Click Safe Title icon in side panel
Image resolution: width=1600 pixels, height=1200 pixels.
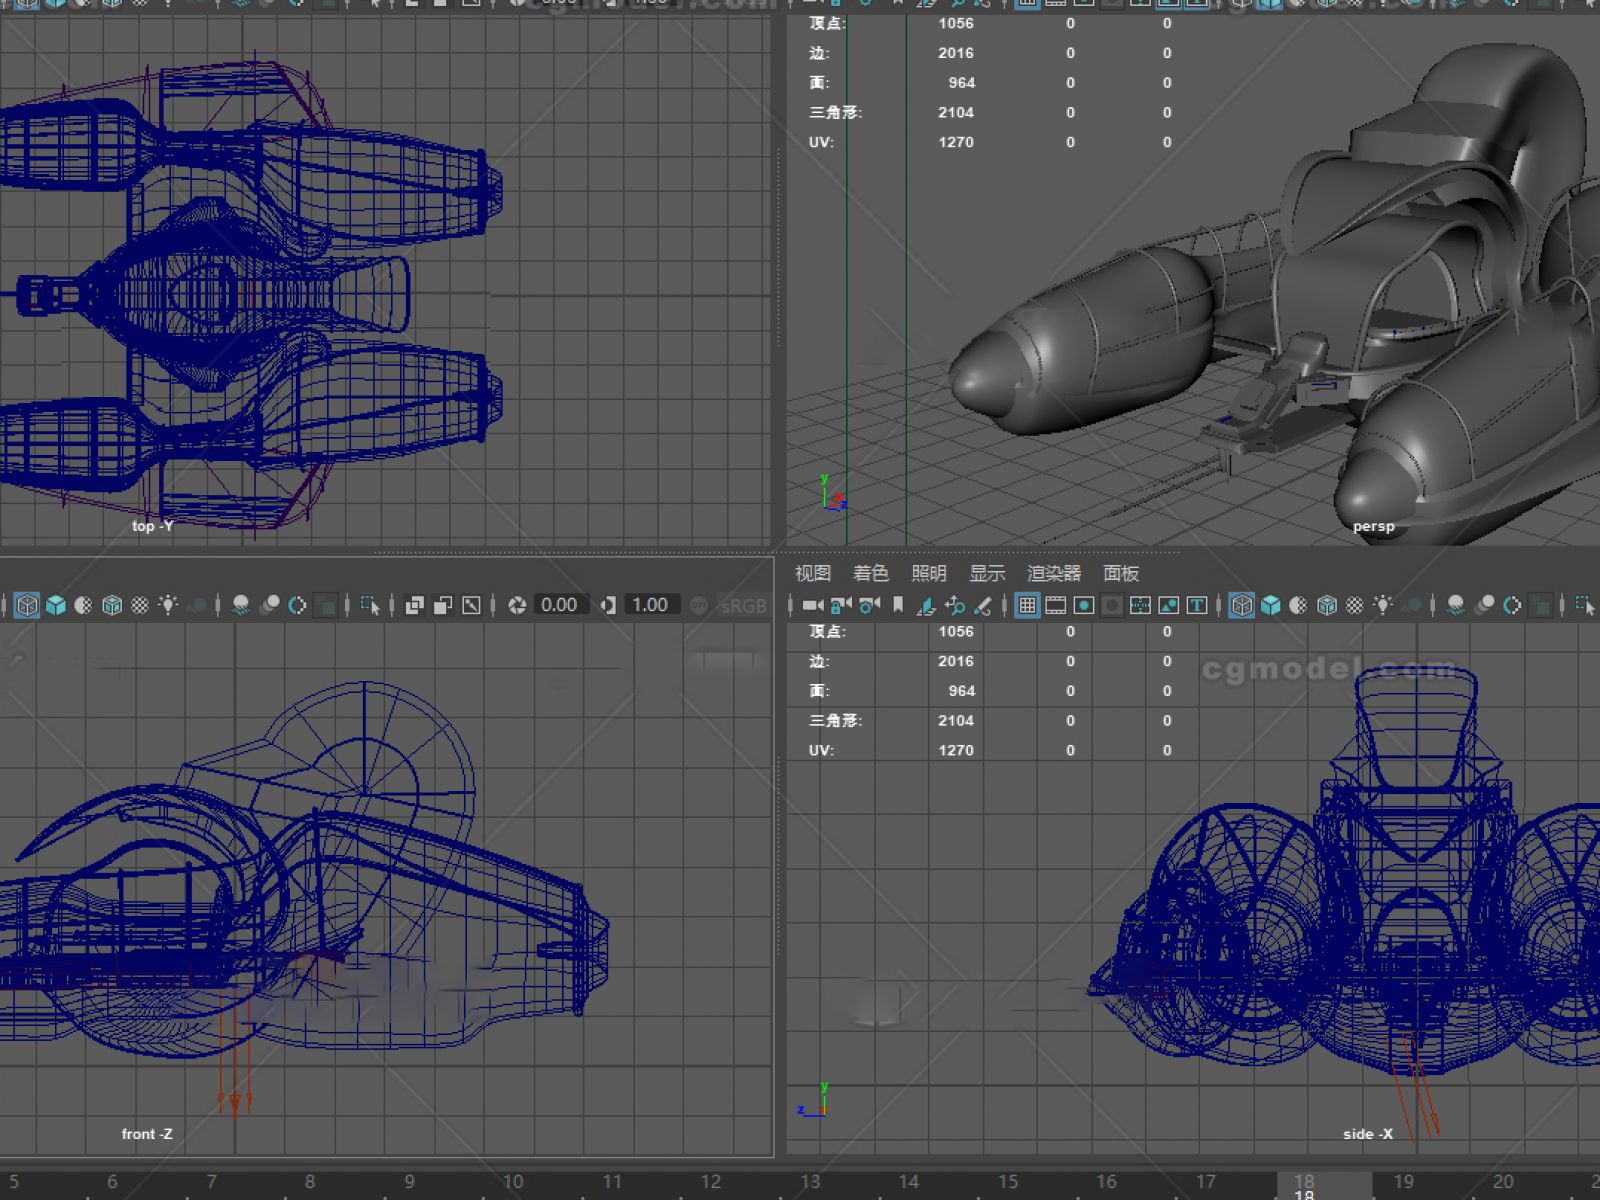tap(1196, 605)
